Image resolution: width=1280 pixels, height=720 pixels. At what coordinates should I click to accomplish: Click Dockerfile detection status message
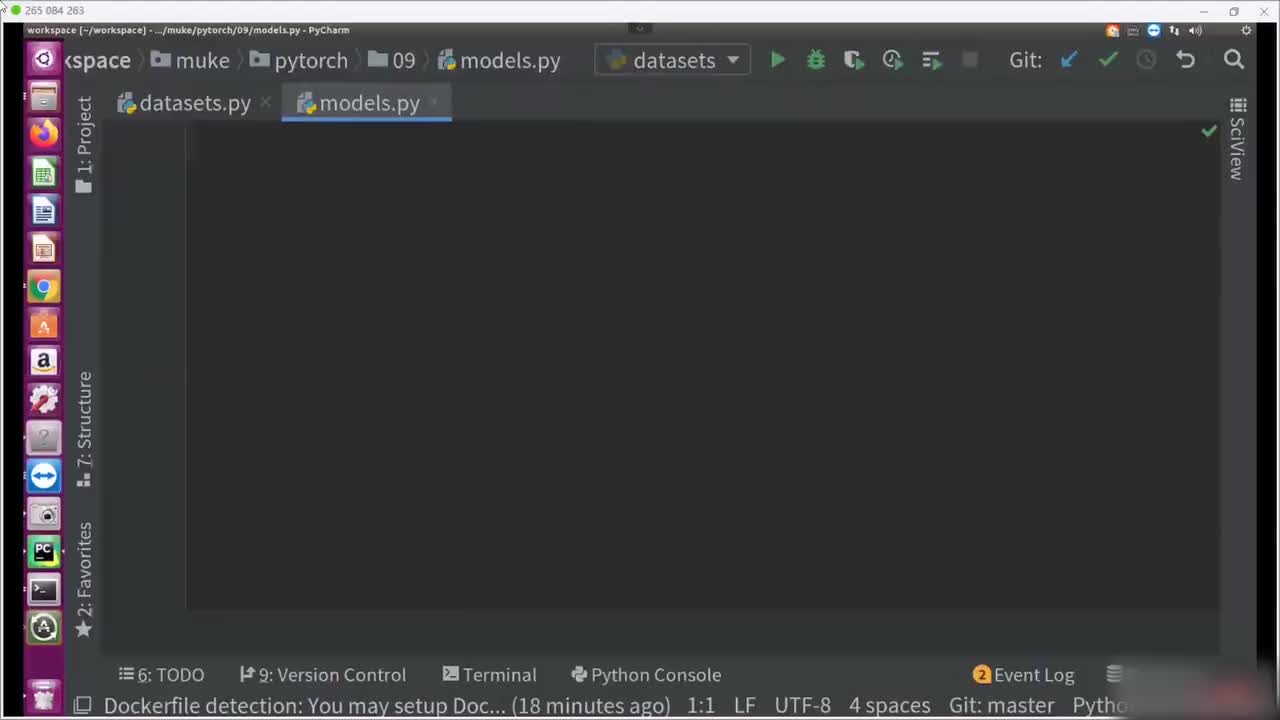387,706
